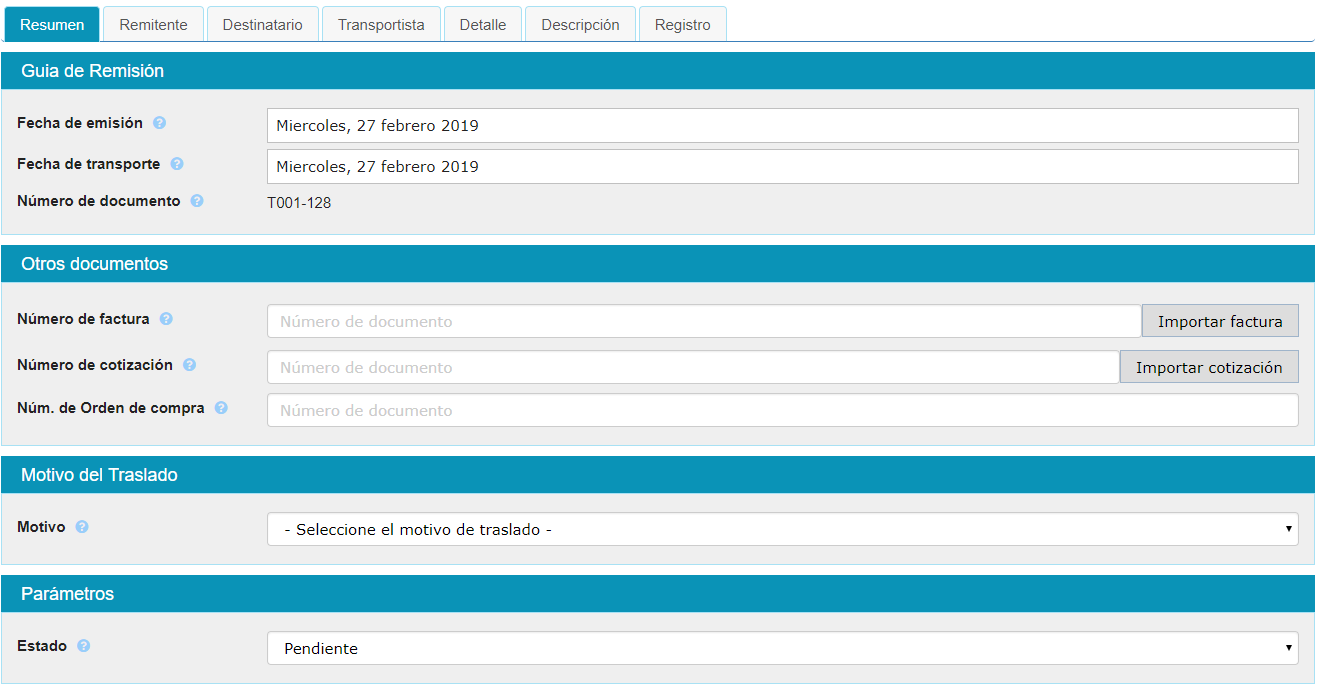Open the Registro tab
This screenshot has height=687, width=1319.
[x=683, y=25]
